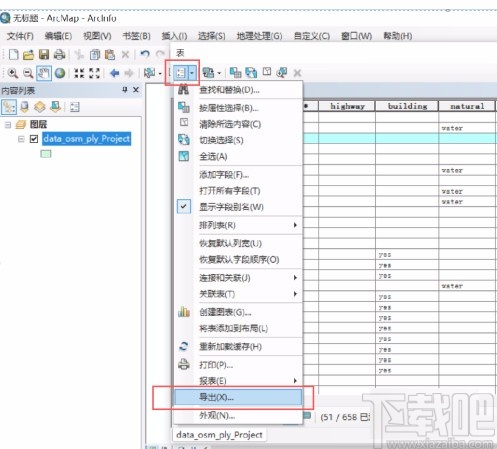Collapse data_osm_ply_Project layer node
497x449 pixels.
coord(21,139)
